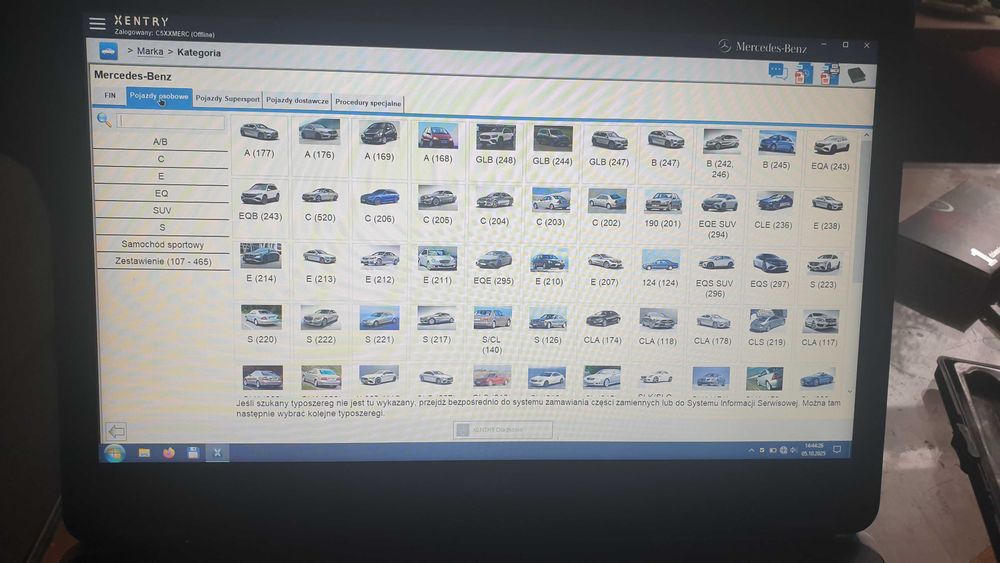Click the taskbar clock showing 05.10.2025
1000x563 pixels.
click(x=814, y=450)
